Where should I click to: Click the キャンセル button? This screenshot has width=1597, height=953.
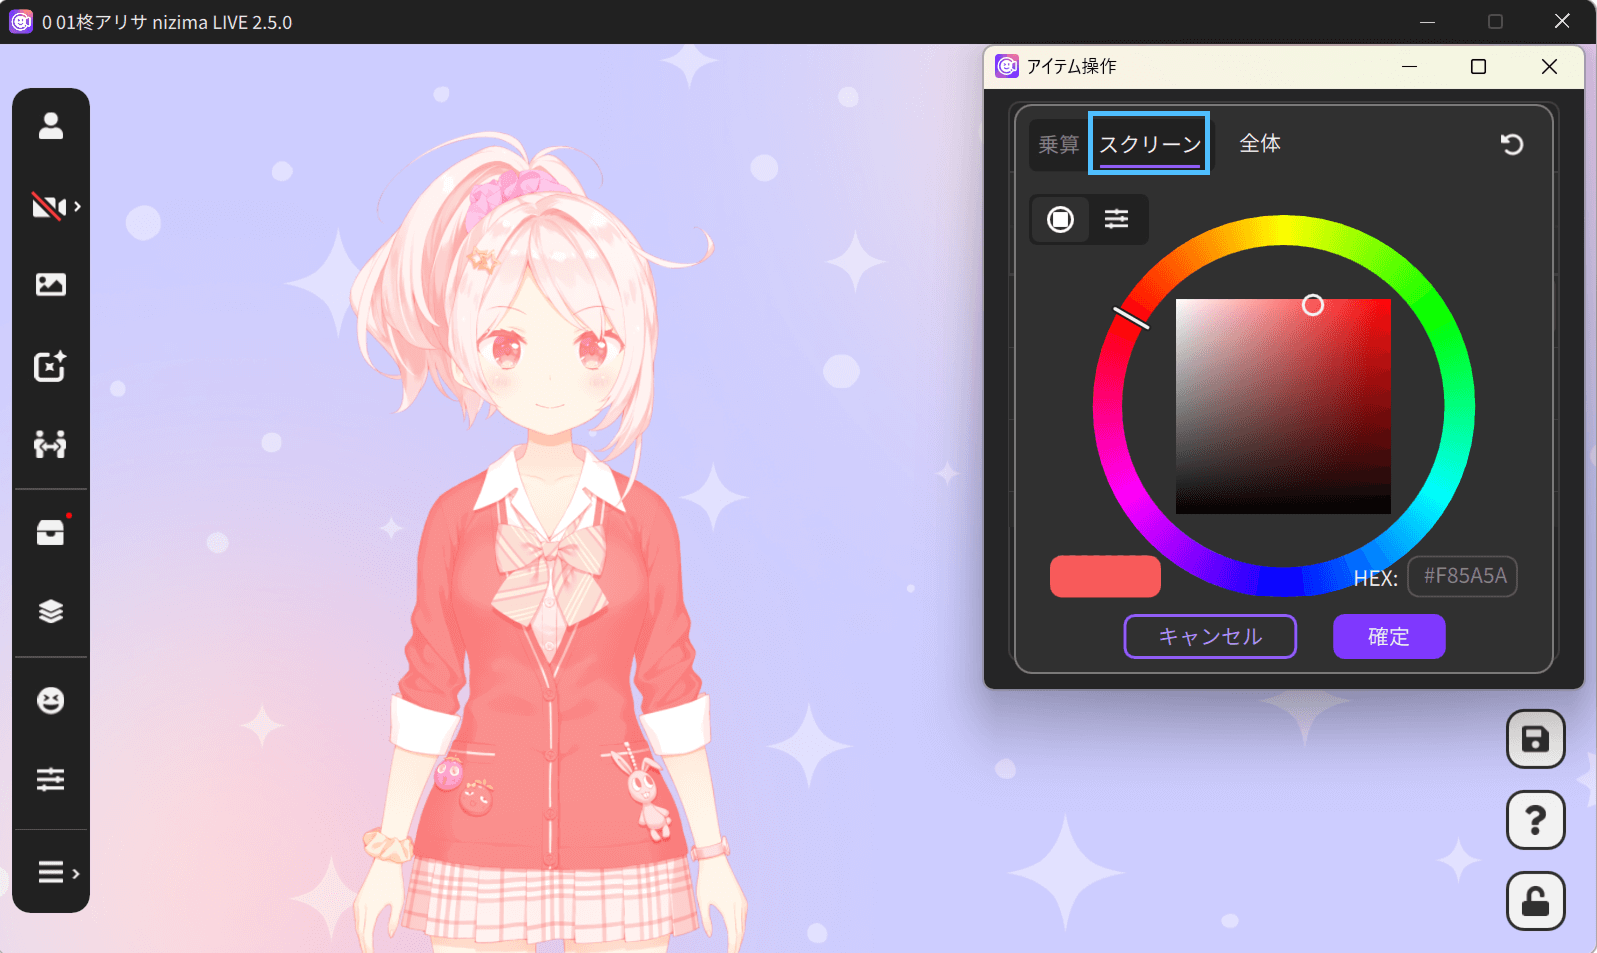pos(1210,637)
